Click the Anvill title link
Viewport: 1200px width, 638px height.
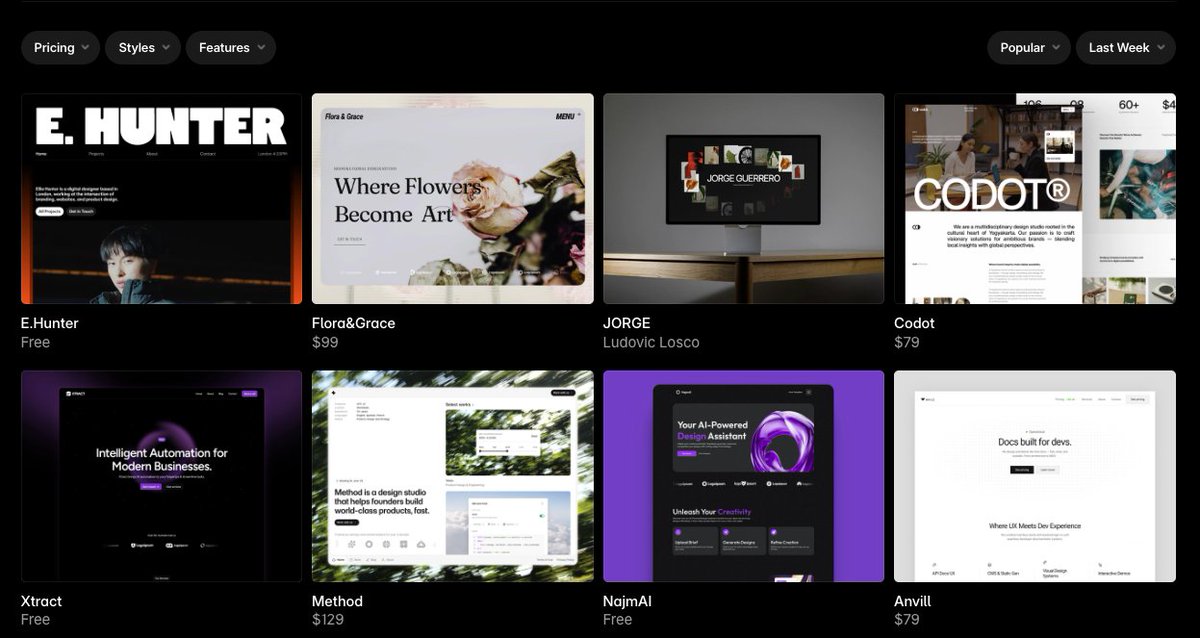pyautogui.click(x=912, y=601)
